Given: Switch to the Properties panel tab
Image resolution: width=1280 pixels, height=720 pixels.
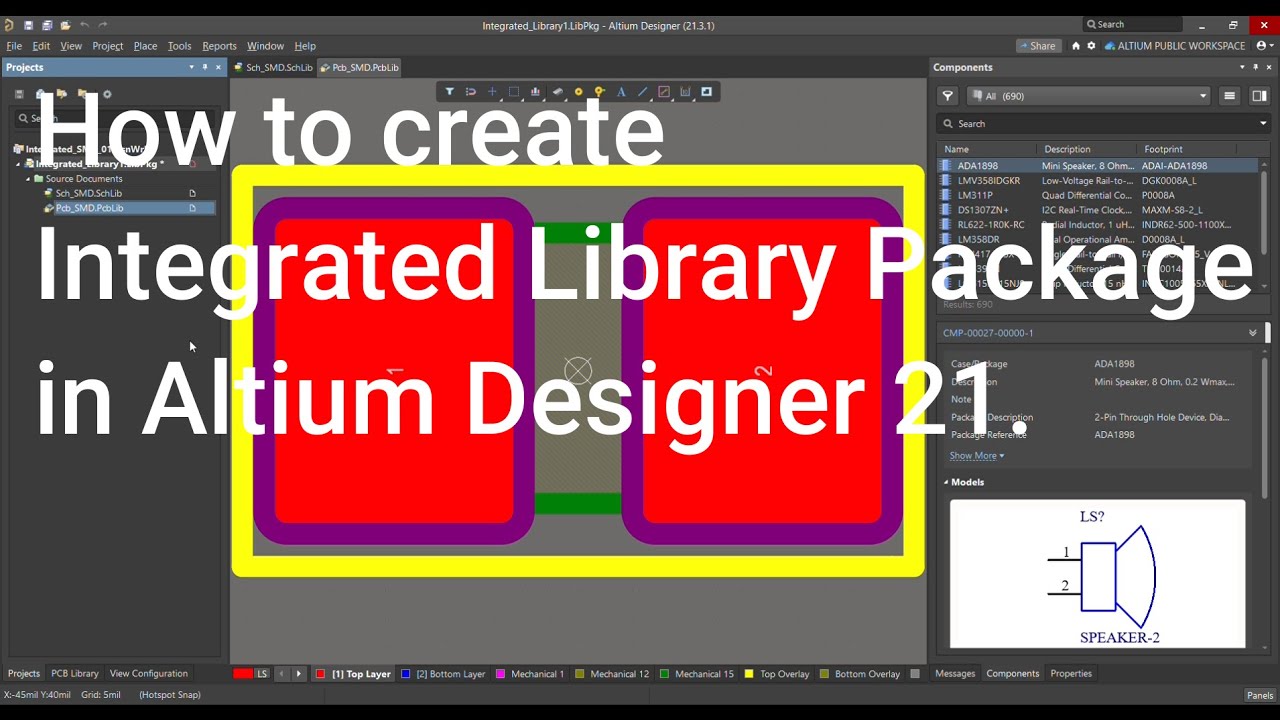Looking at the screenshot, I should 1071,674.
